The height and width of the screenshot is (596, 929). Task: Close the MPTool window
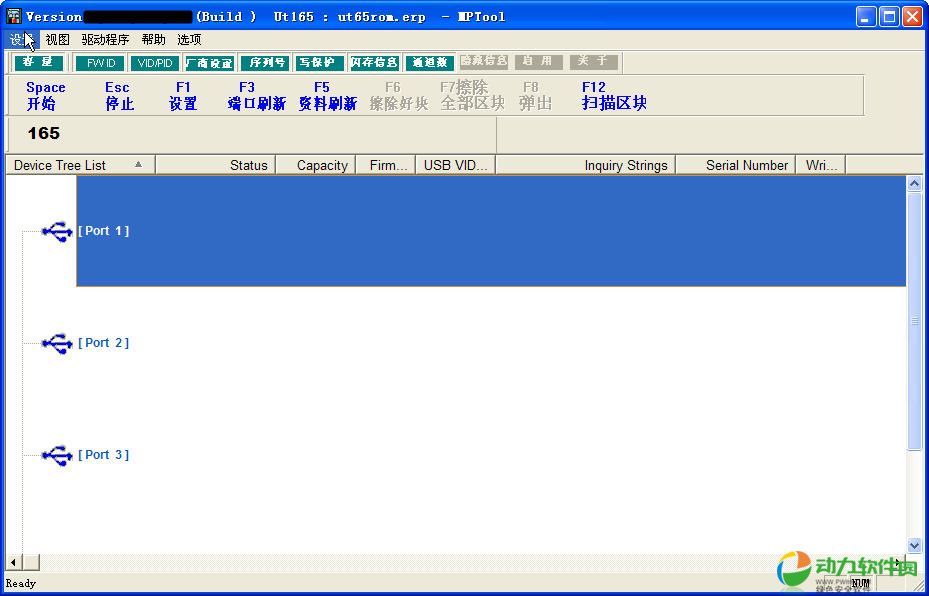pos(912,17)
